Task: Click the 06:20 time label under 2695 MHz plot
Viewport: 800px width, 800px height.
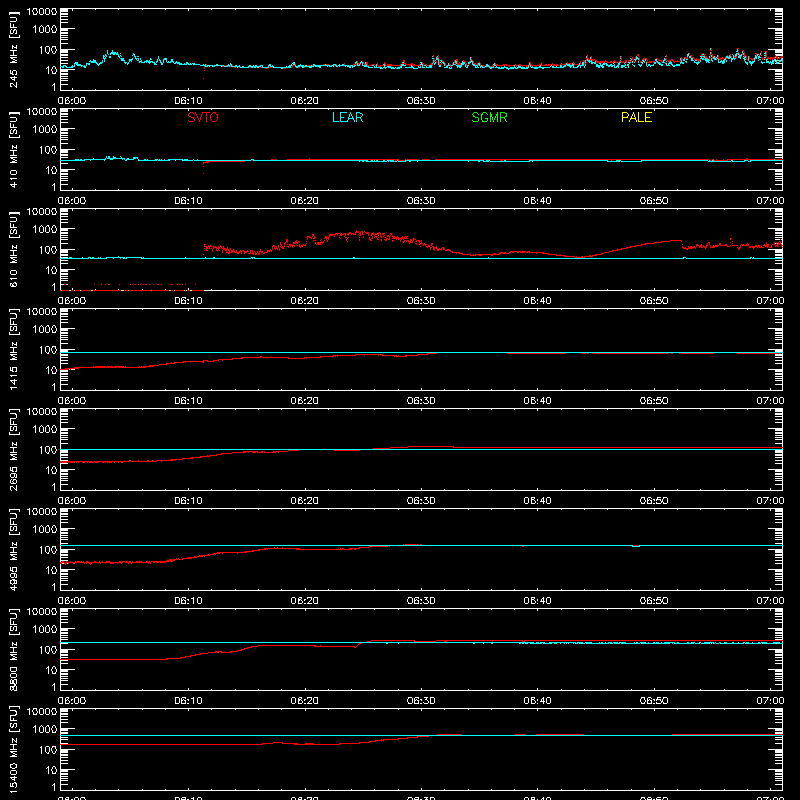Action: (305, 501)
